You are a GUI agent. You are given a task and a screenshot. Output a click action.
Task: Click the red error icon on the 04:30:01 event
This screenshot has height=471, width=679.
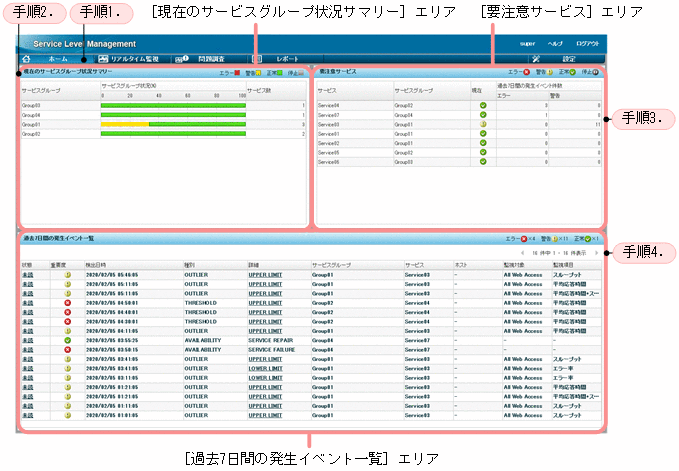(68, 322)
